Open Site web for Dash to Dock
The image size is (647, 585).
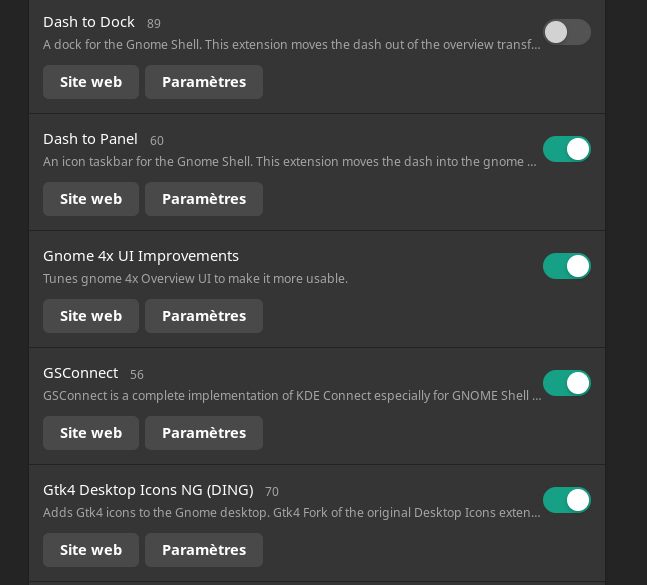pyautogui.click(x=91, y=82)
